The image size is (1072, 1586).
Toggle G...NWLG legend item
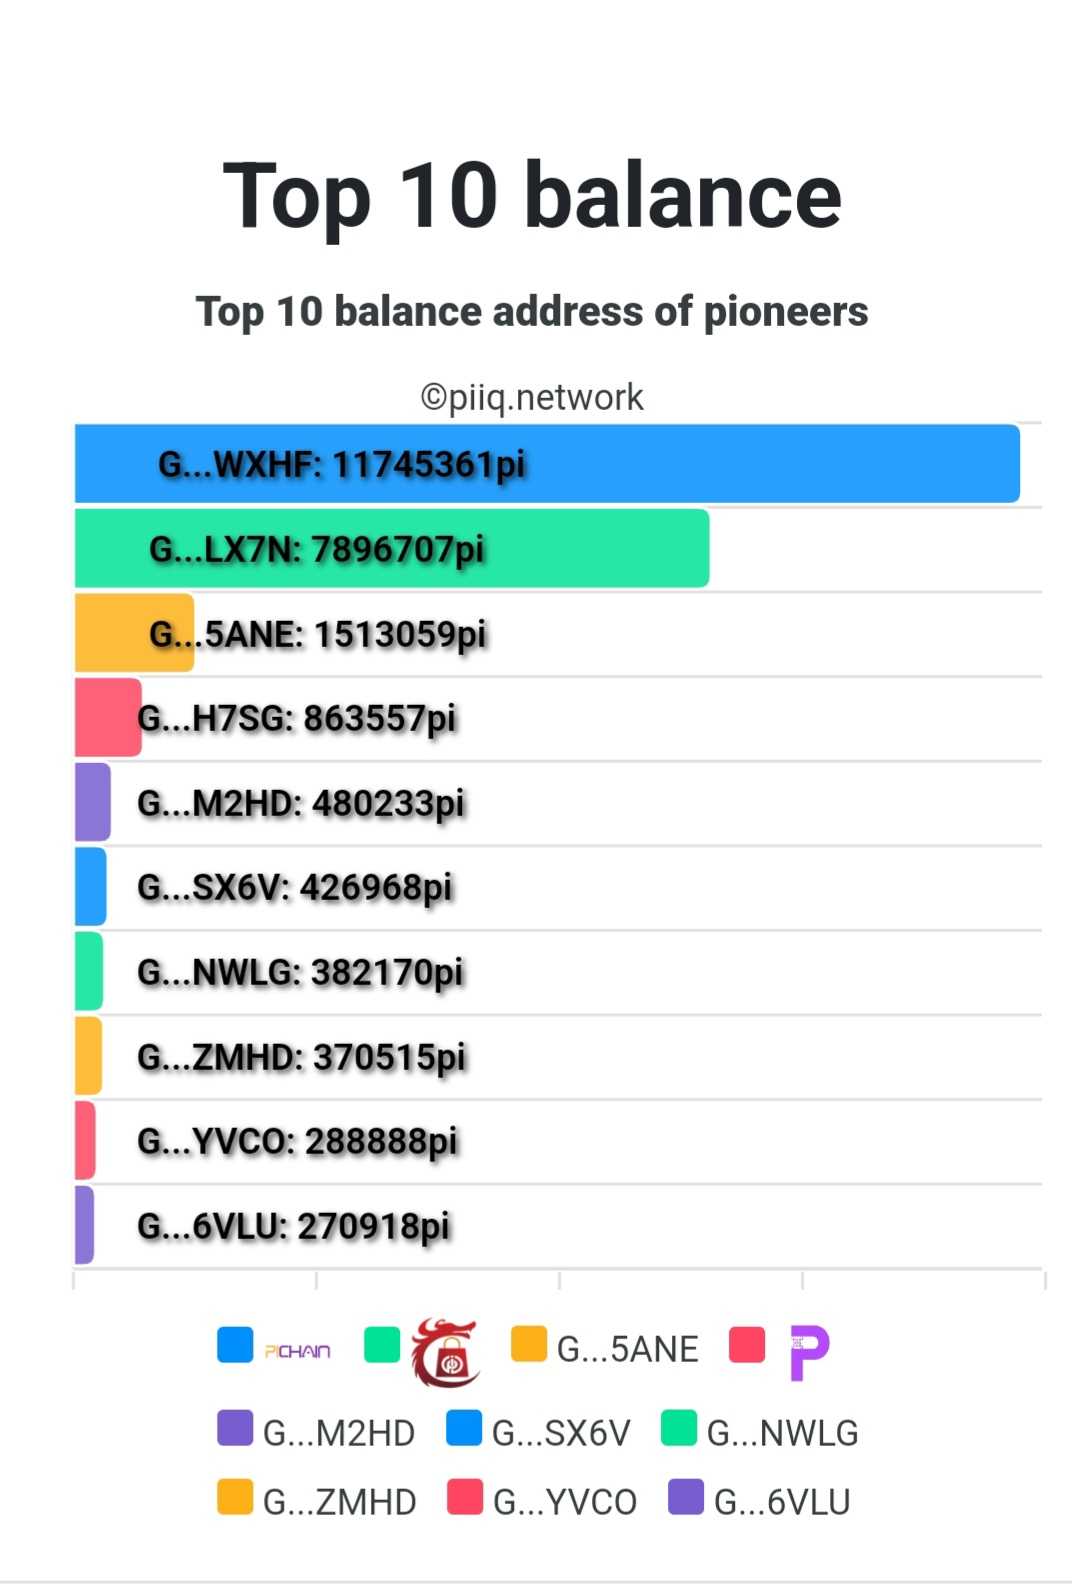(759, 1431)
